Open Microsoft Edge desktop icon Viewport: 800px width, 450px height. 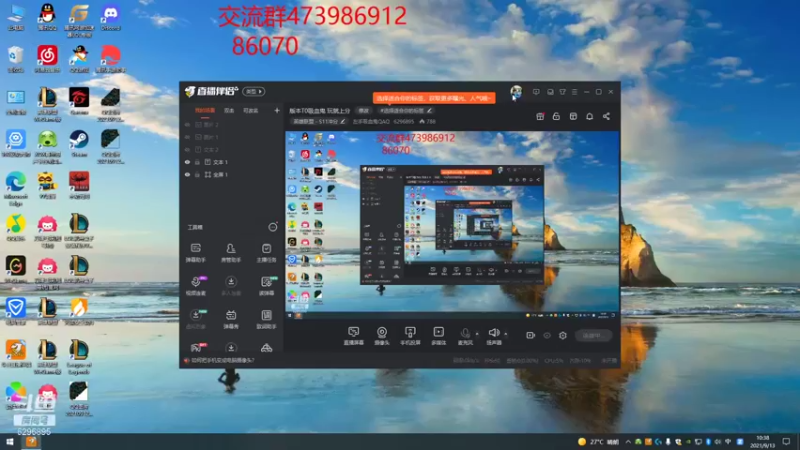click(x=16, y=189)
